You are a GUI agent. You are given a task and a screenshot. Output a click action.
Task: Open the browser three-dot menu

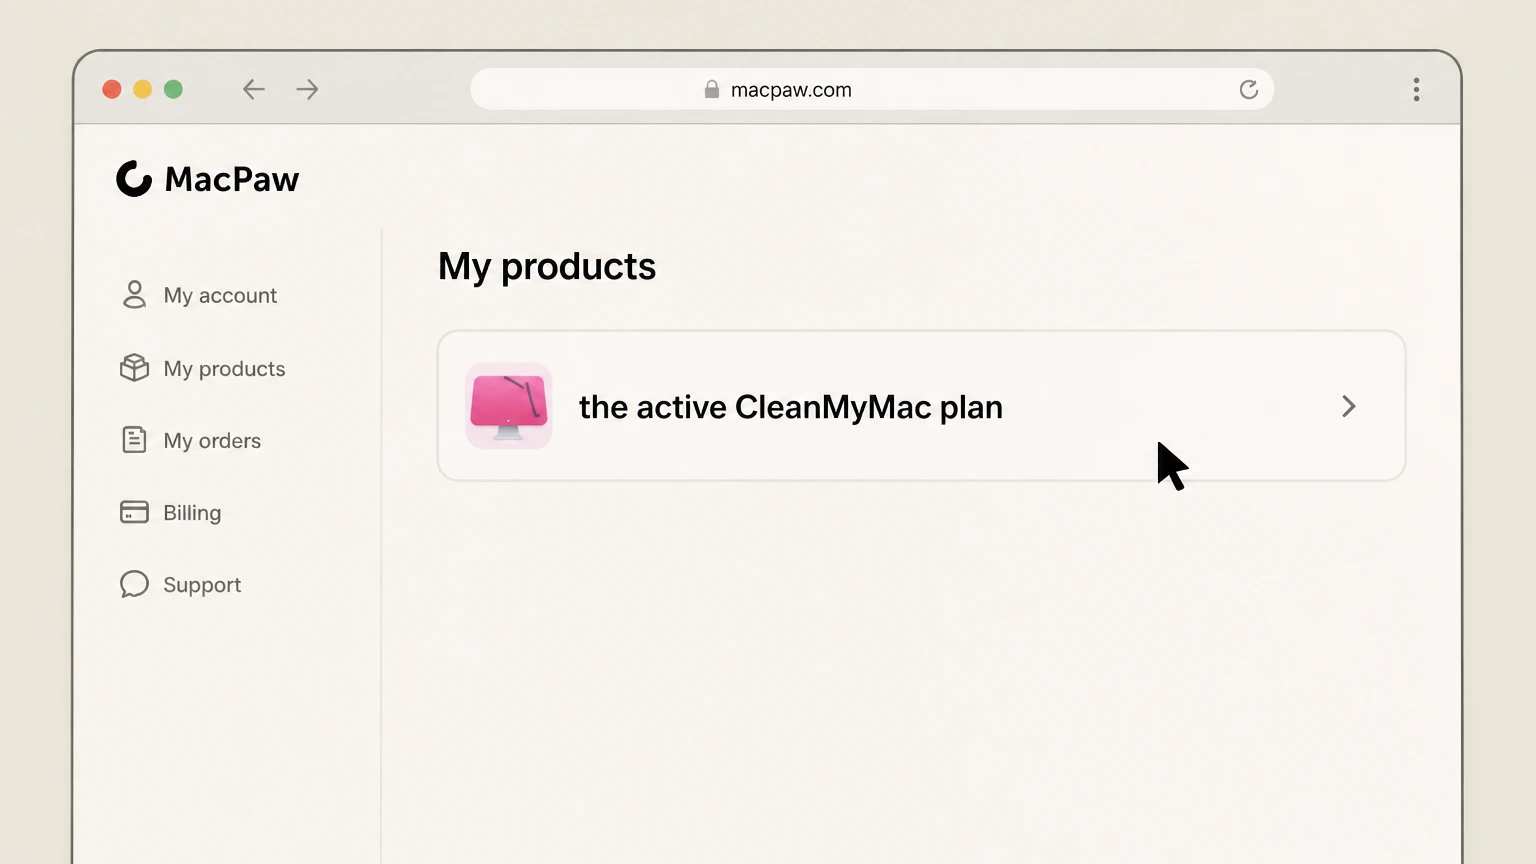point(1416,89)
